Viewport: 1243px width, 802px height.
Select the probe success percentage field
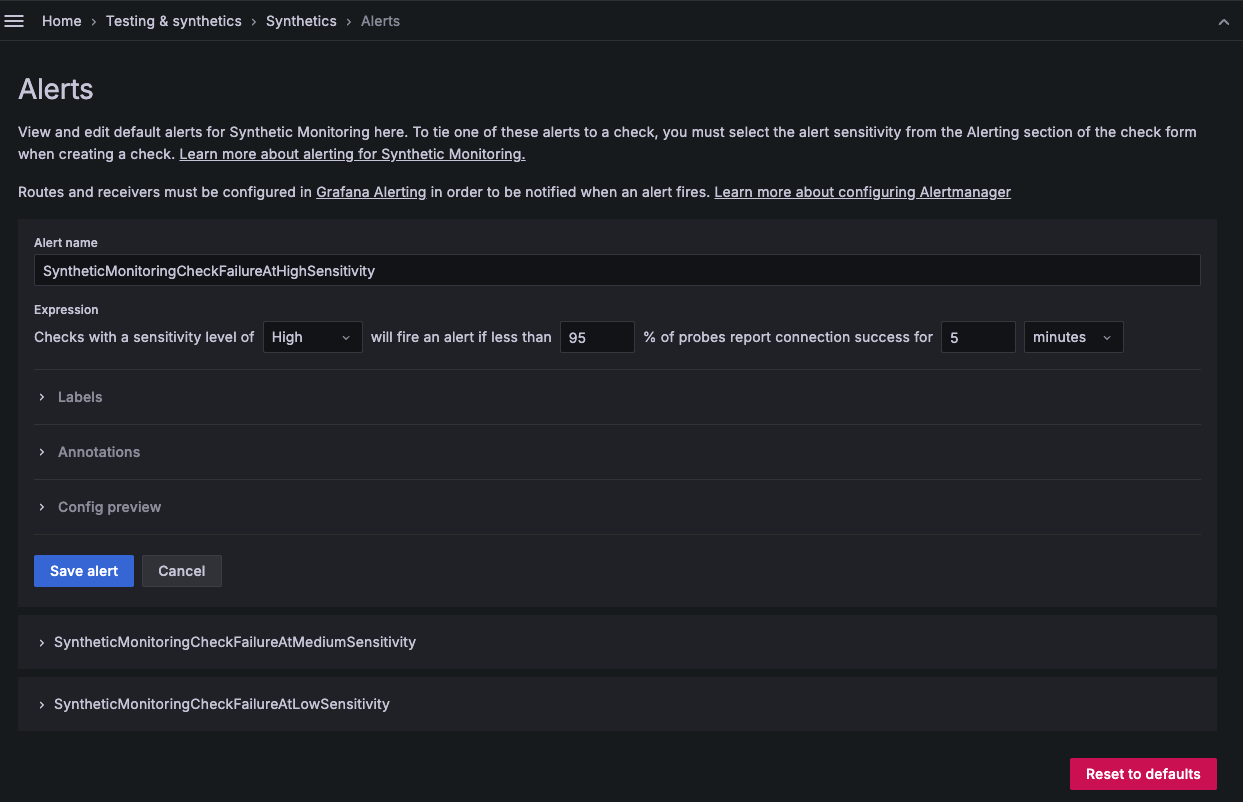coord(596,337)
